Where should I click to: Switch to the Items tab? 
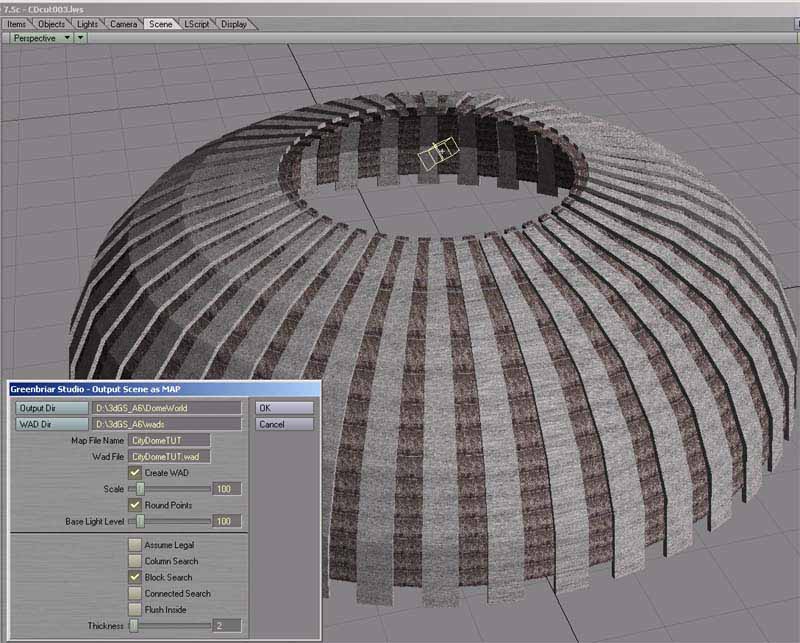point(17,23)
